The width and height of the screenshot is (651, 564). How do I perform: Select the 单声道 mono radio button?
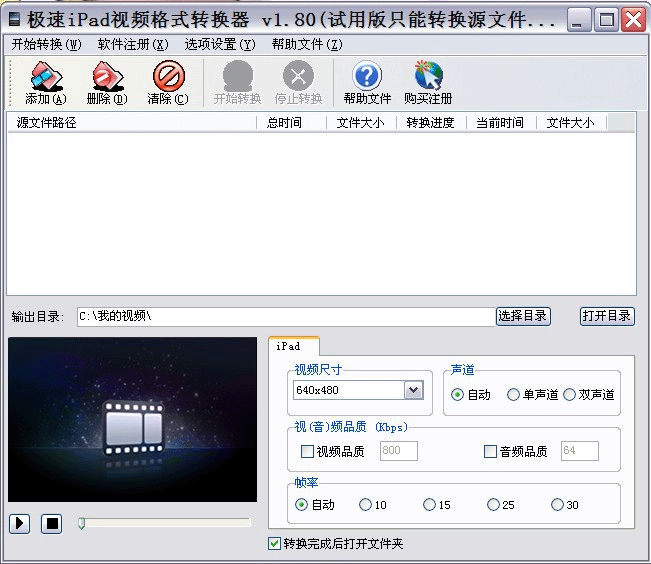point(514,395)
